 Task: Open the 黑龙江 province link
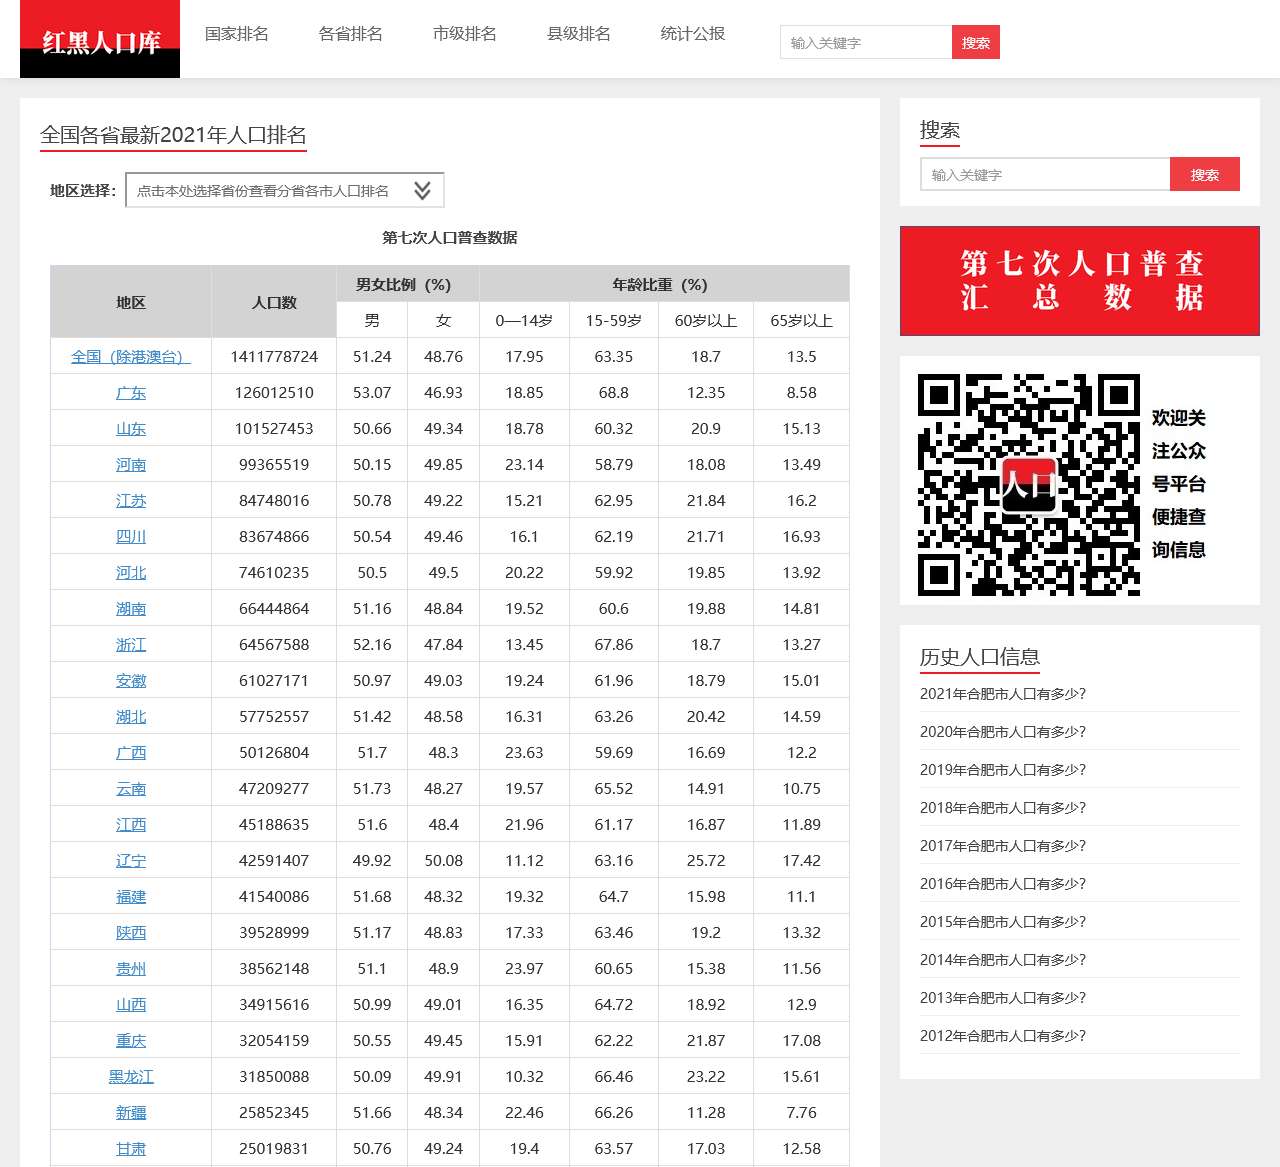pos(131,1077)
